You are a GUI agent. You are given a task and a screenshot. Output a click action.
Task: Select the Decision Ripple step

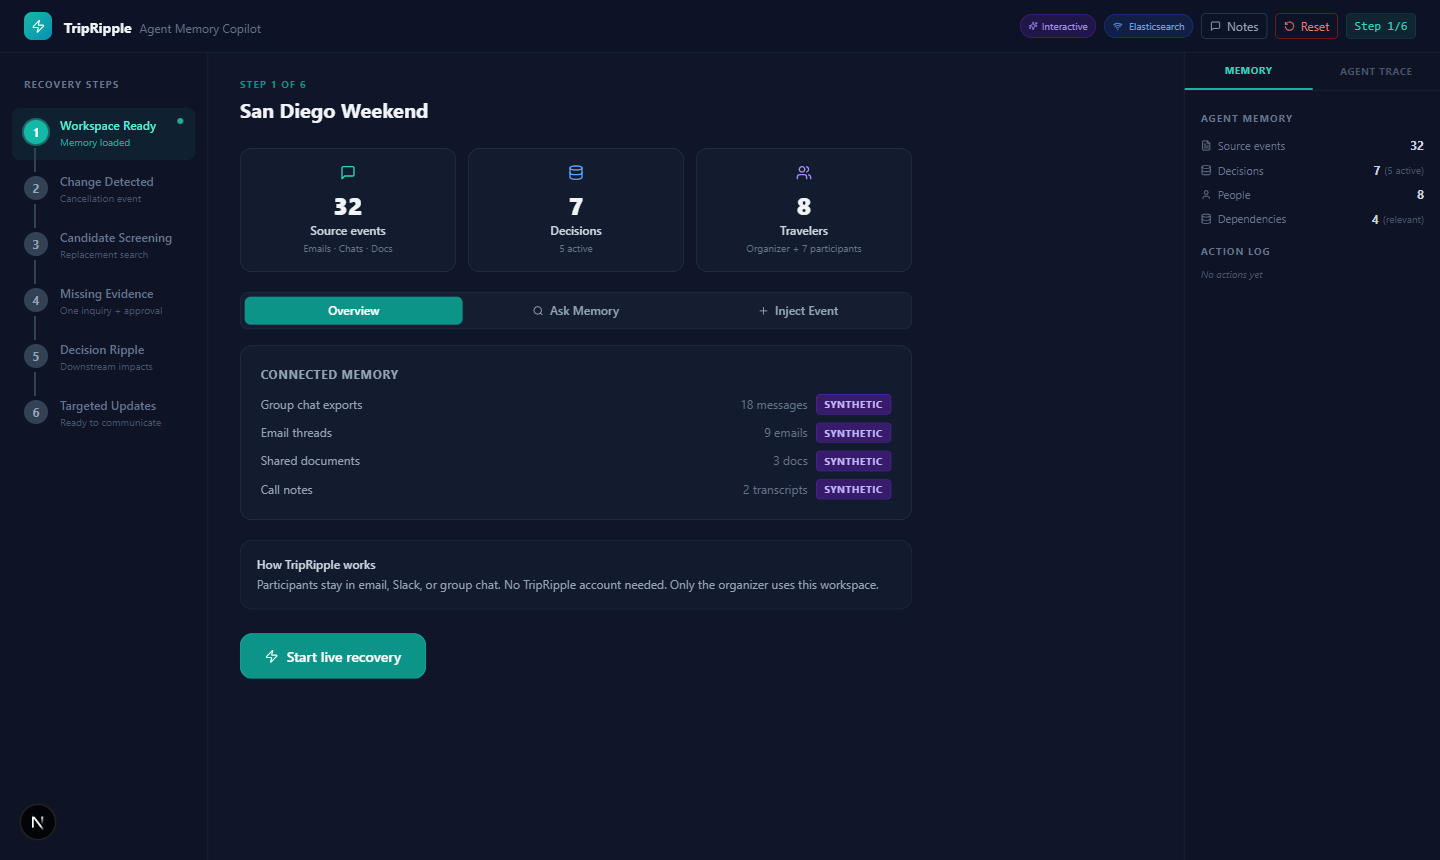click(x=104, y=357)
